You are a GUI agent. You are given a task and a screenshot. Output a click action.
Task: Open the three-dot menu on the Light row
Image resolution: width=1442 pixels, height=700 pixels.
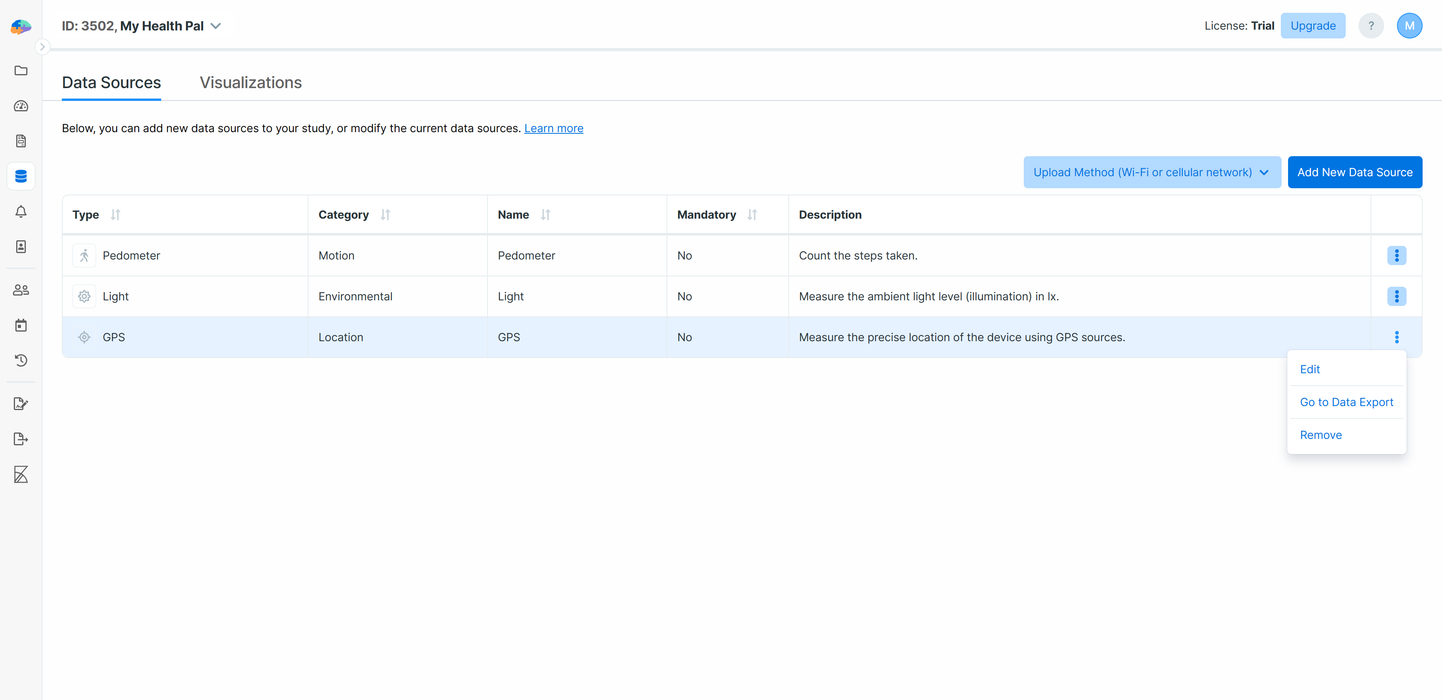pos(1396,296)
